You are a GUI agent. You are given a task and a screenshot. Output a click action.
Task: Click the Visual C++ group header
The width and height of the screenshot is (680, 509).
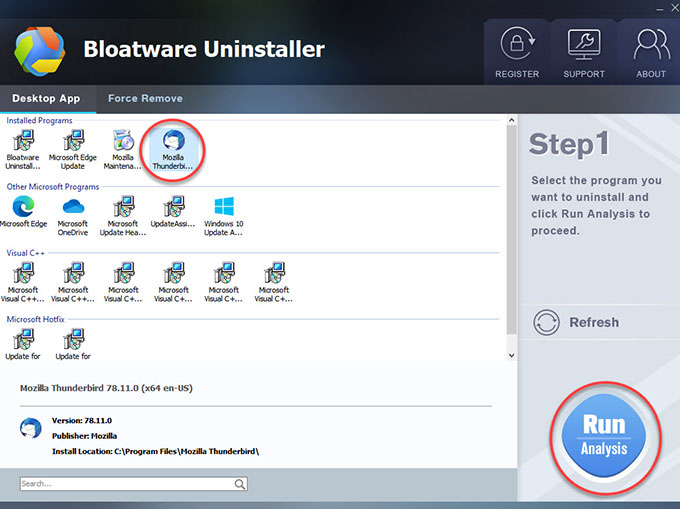point(25,253)
